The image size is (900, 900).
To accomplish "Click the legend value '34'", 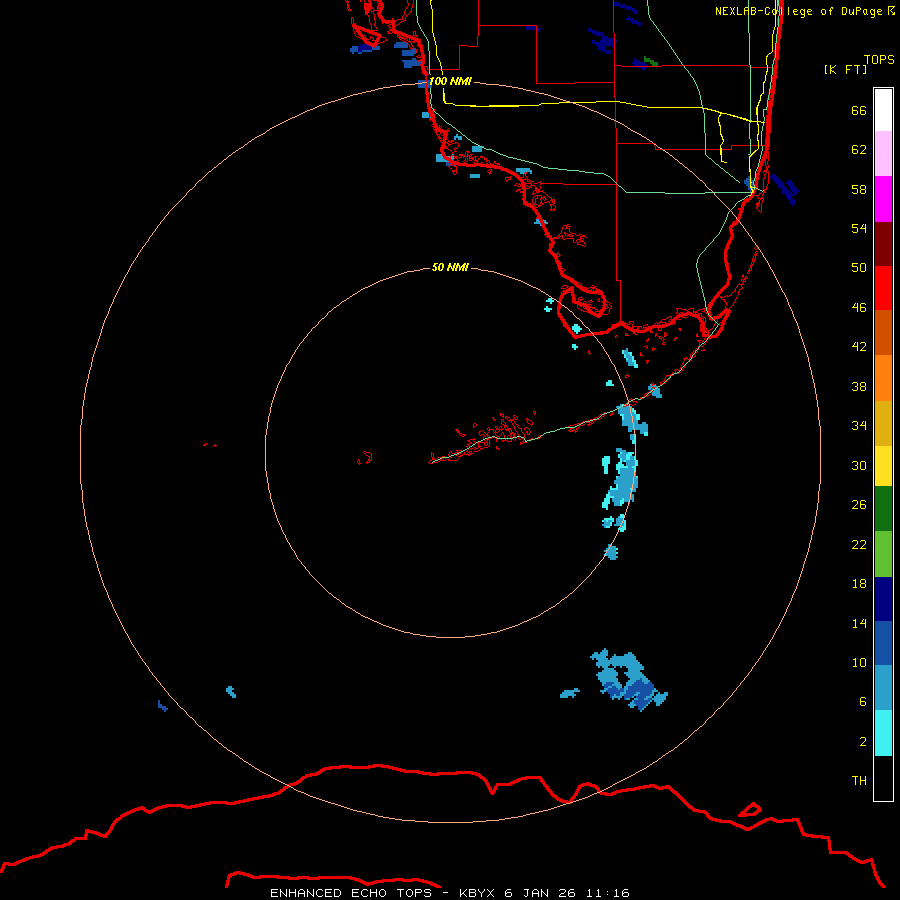I will [x=859, y=426].
